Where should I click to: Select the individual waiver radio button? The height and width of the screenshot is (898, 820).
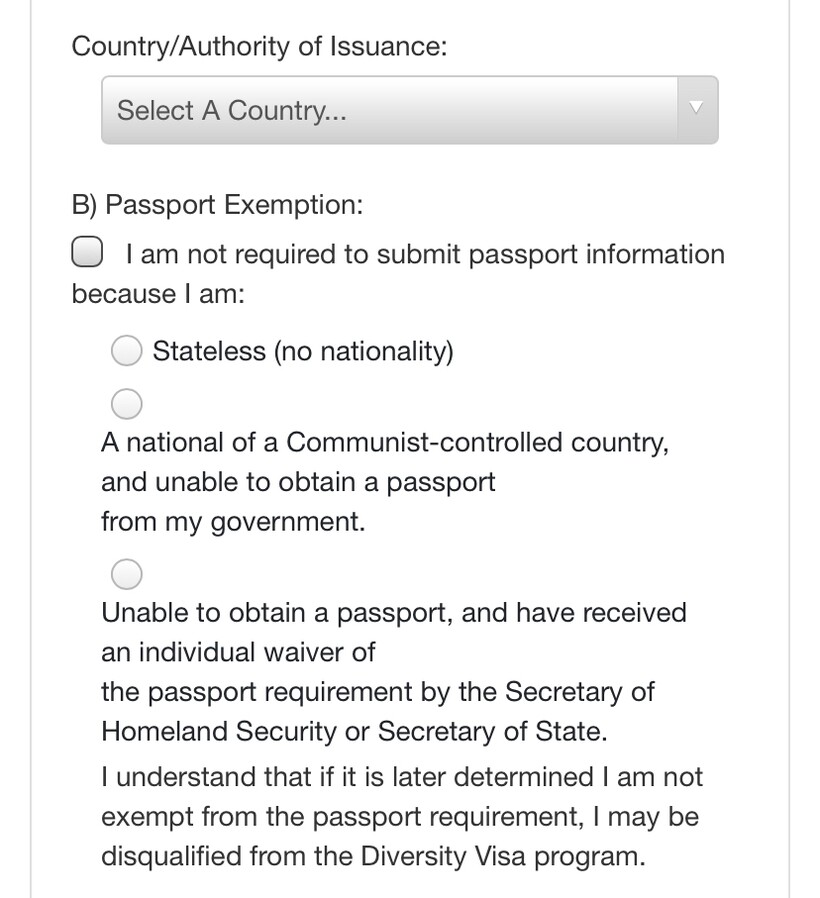click(x=126, y=574)
